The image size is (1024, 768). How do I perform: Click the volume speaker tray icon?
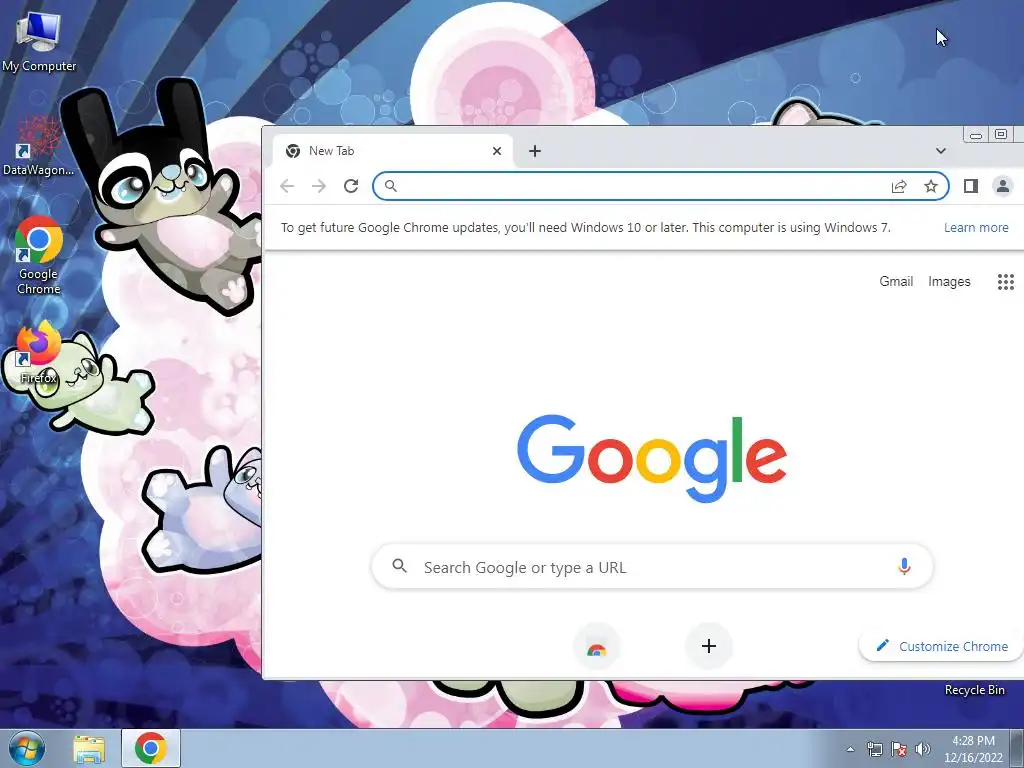pos(923,749)
